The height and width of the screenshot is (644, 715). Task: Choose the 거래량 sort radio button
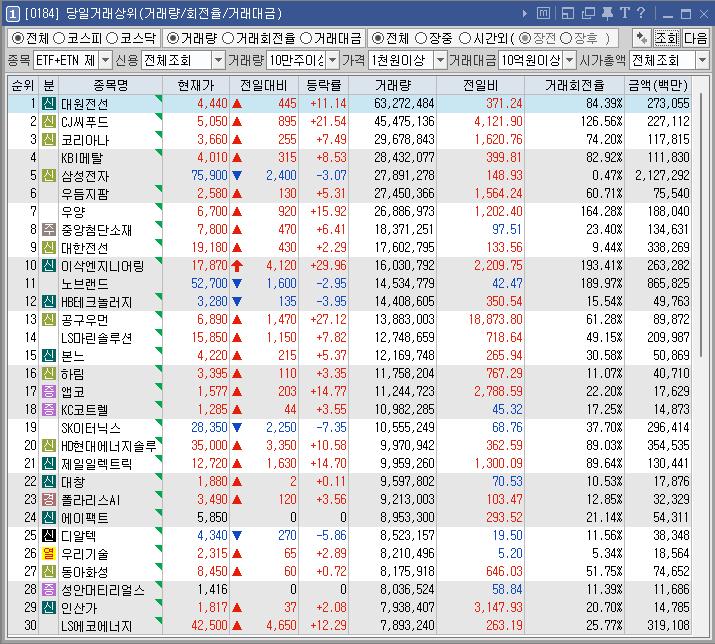(x=173, y=38)
